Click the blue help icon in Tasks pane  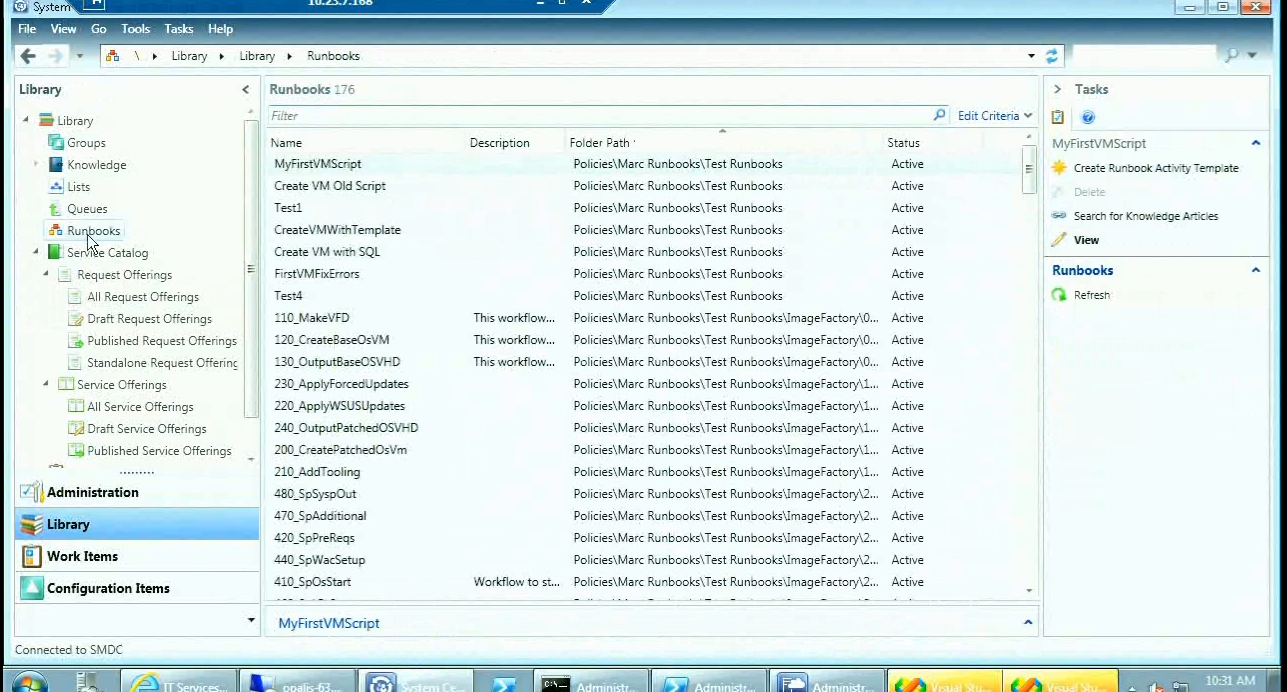1089,117
